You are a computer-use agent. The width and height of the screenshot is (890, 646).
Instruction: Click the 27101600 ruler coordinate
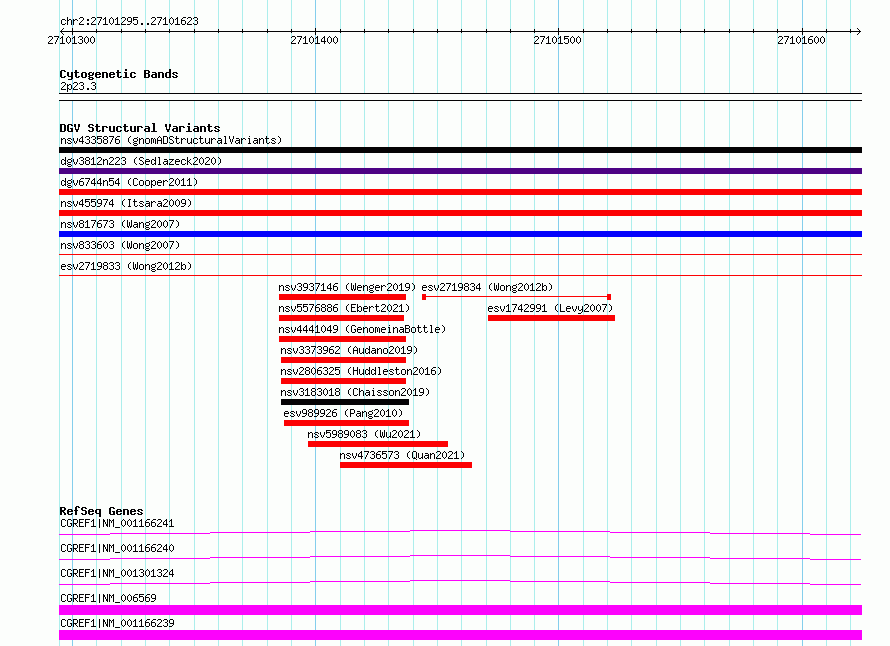(801, 40)
